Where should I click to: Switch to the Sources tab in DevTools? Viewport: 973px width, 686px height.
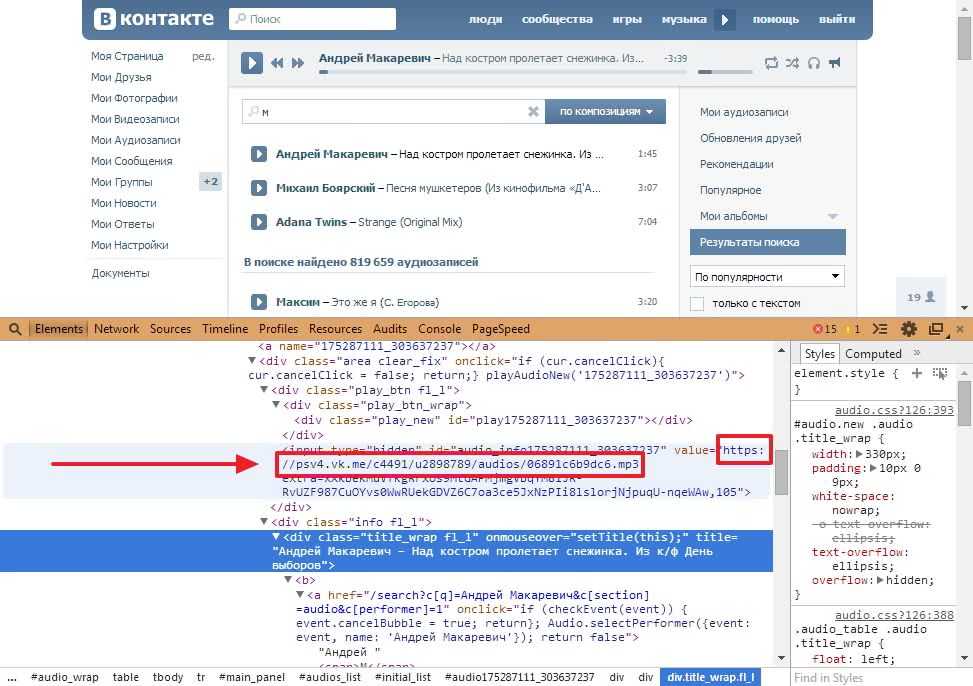tap(170, 329)
